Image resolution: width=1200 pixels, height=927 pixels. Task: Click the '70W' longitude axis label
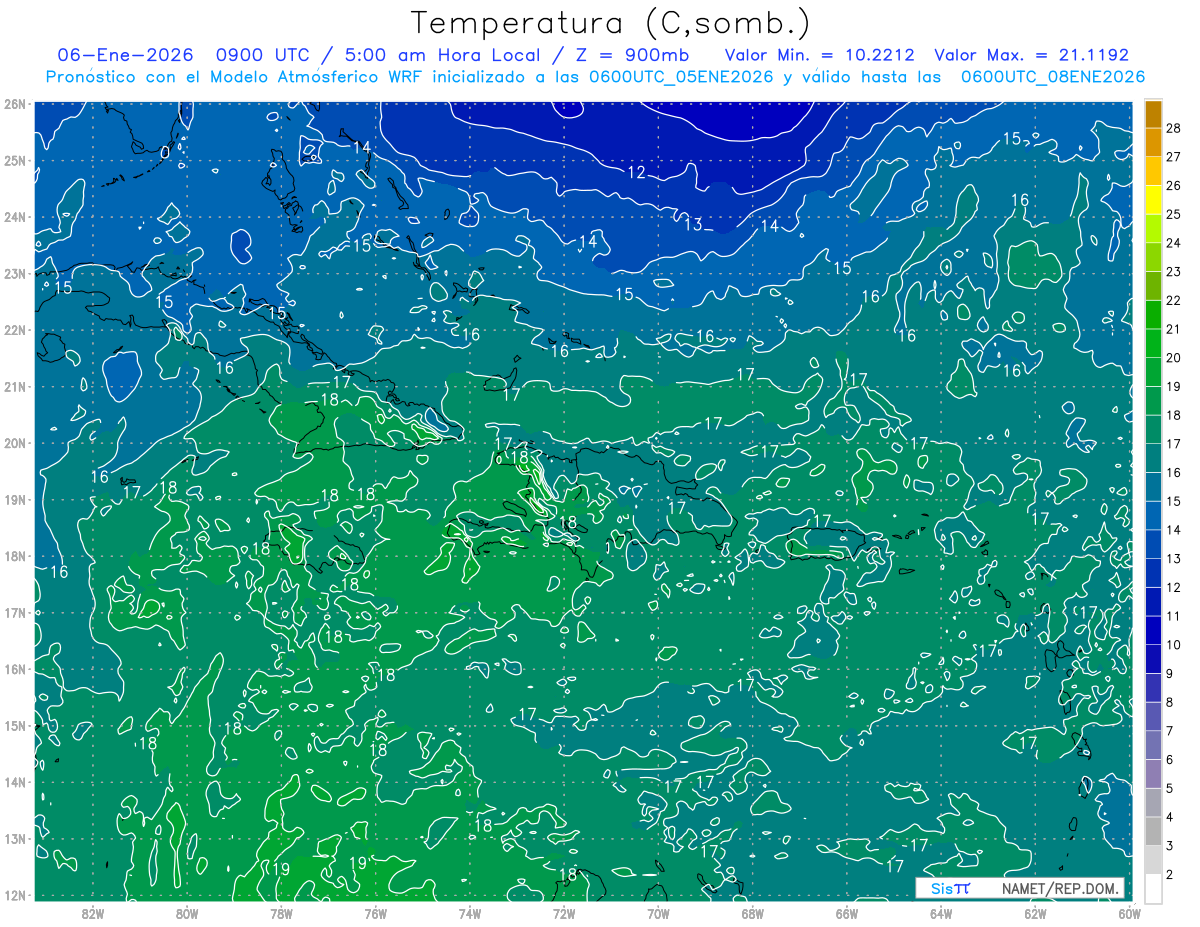(658, 913)
